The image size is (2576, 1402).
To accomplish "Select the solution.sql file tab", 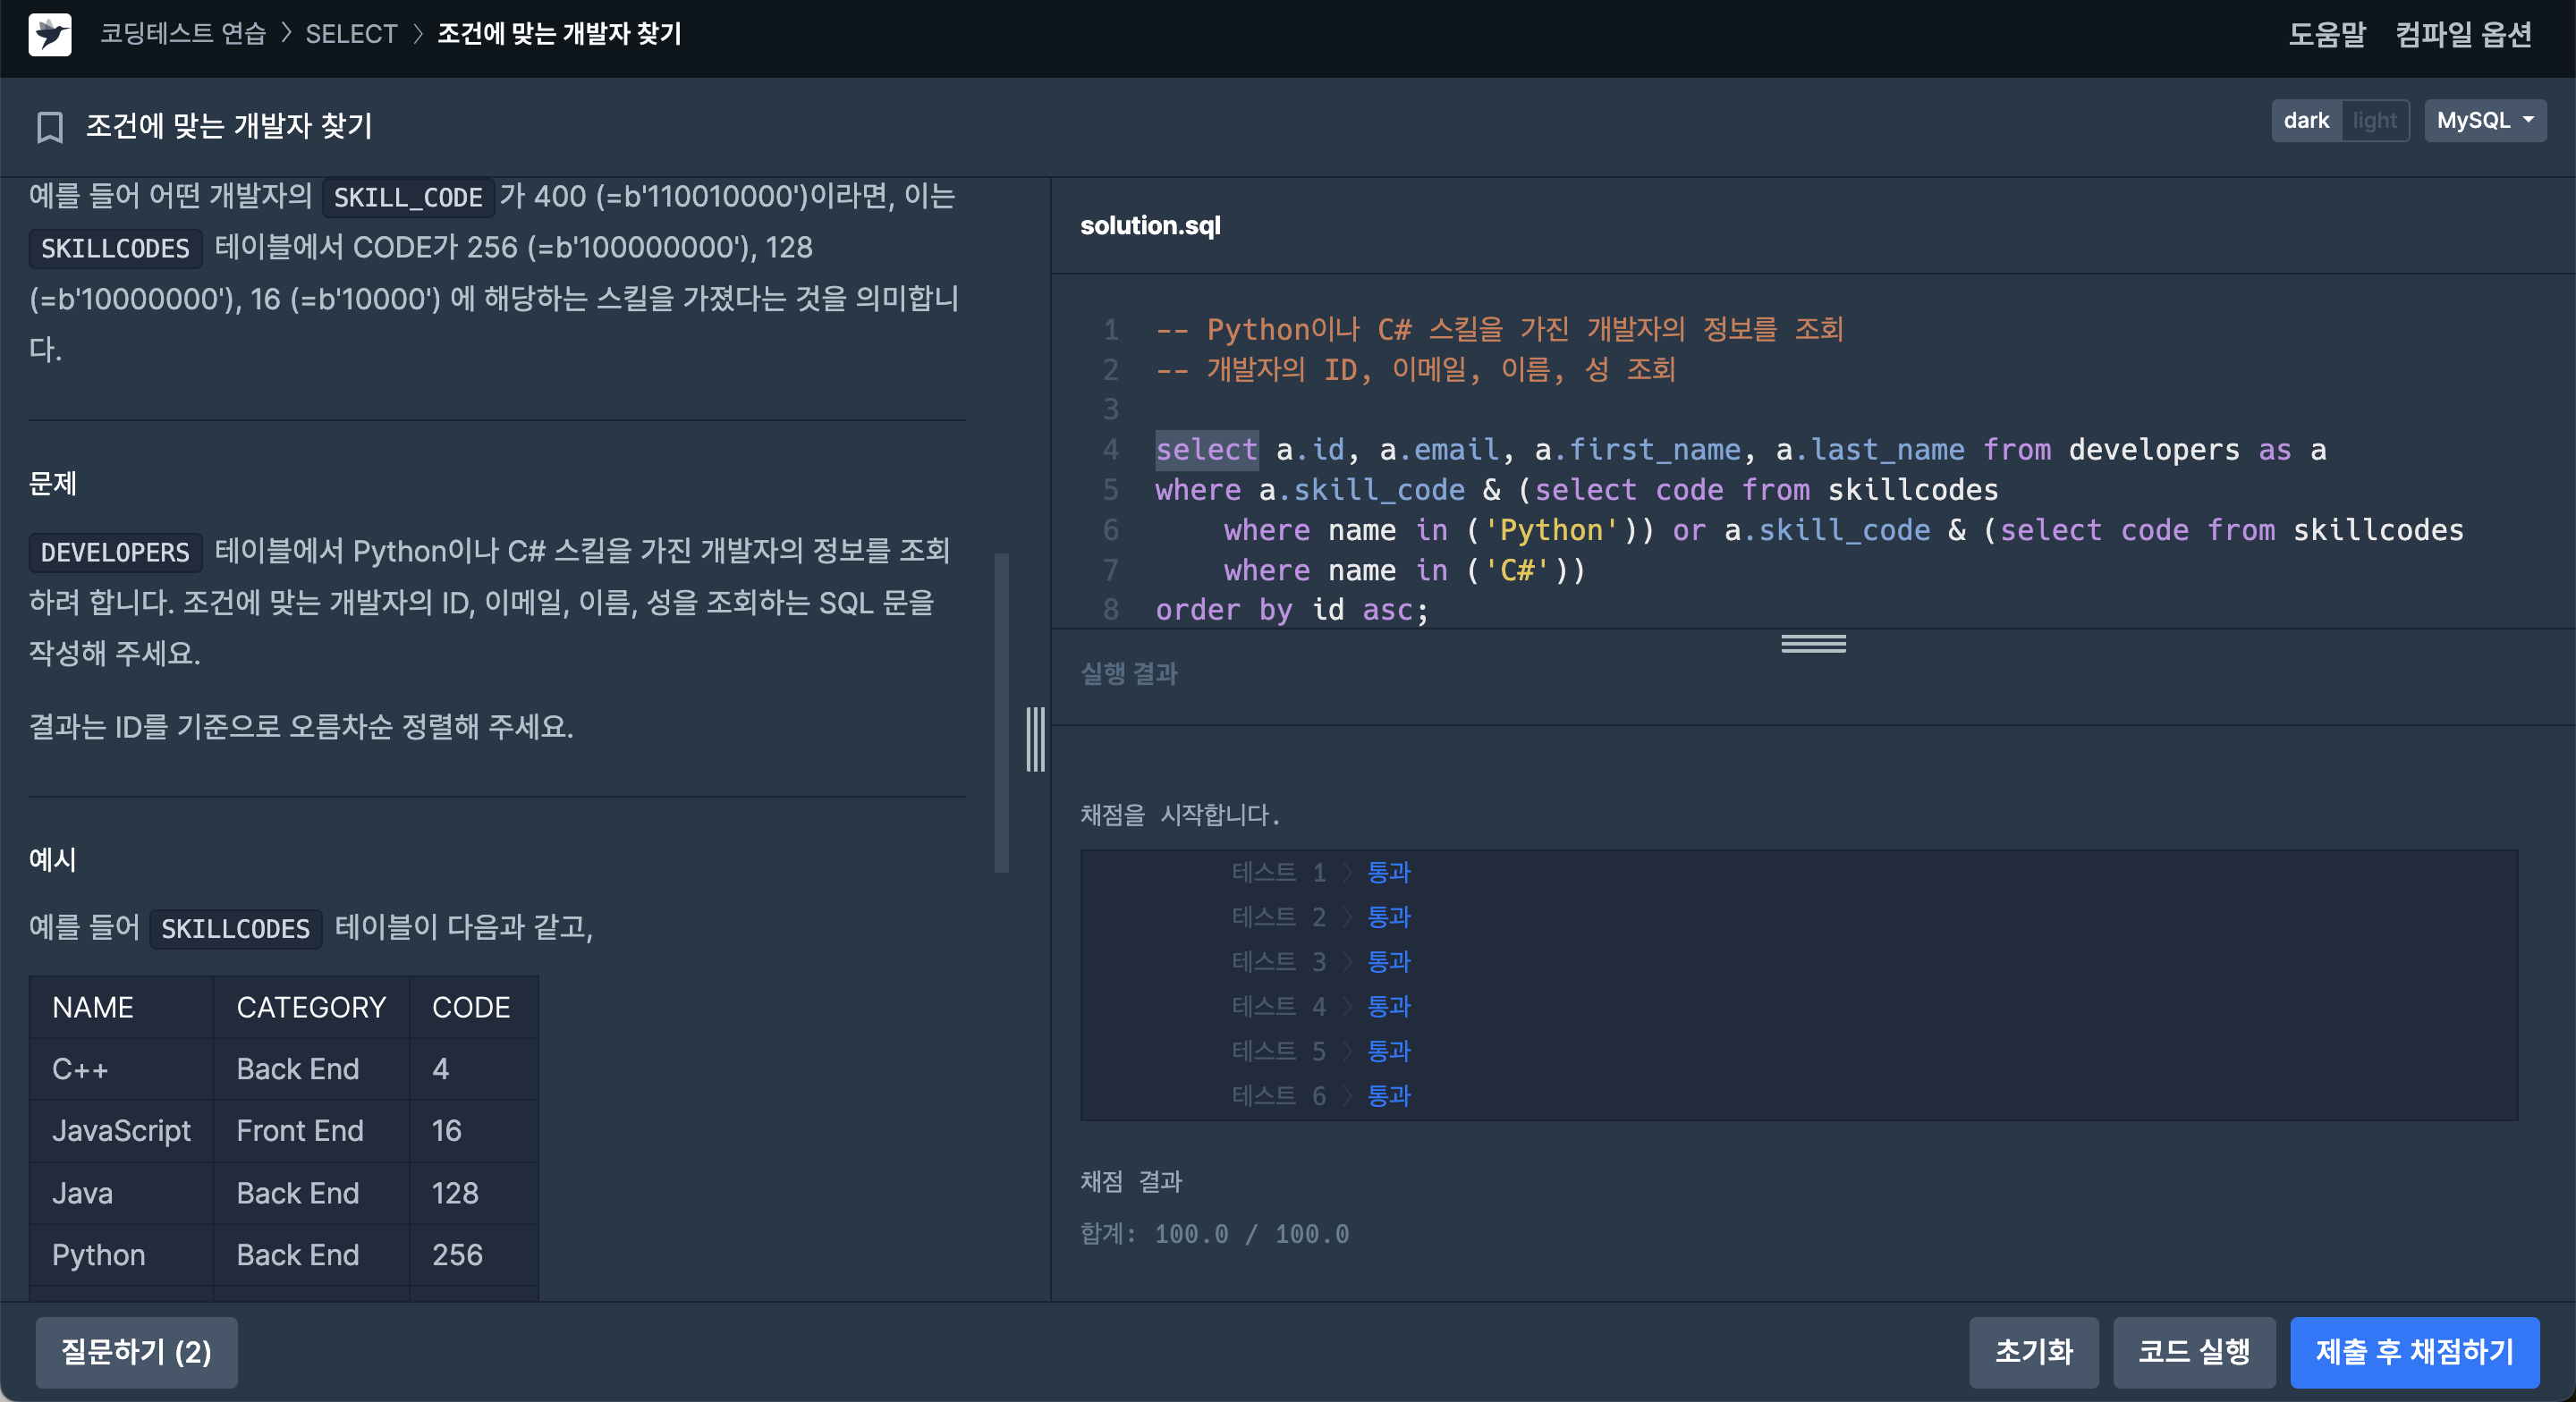I will click(1150, 226).
